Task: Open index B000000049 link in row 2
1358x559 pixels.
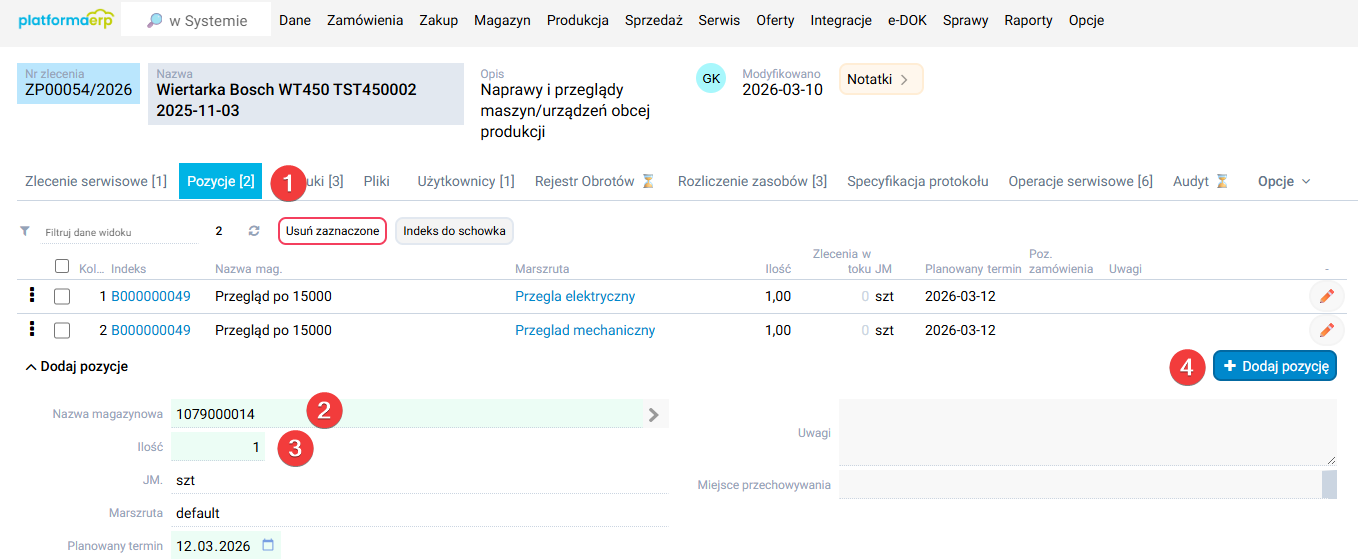Action: click(151, 330)
